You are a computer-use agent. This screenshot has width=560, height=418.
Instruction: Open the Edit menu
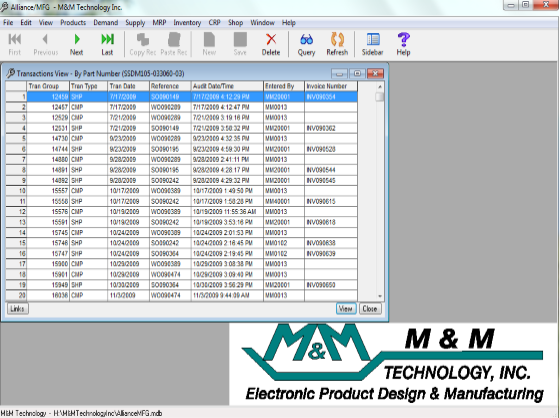click(x=26, y=23)
